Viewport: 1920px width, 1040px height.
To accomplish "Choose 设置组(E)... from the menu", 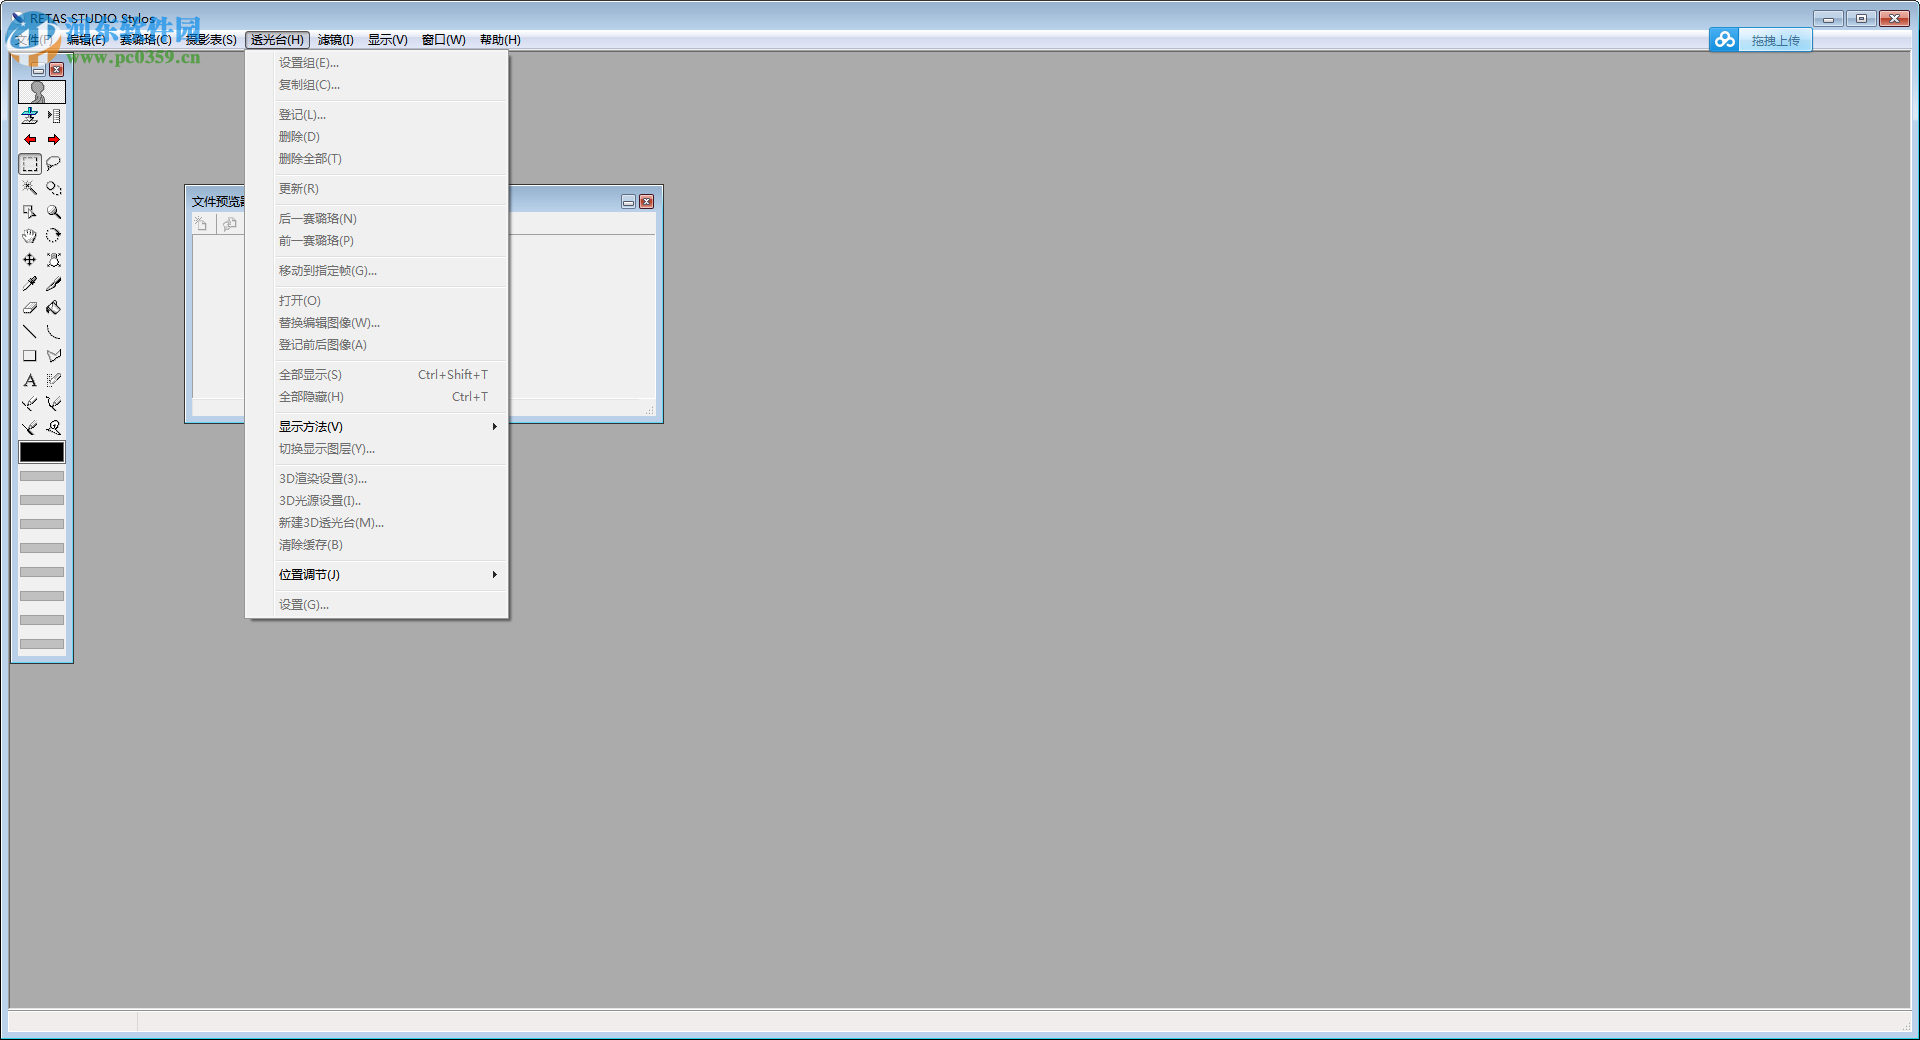I will 377,63.
